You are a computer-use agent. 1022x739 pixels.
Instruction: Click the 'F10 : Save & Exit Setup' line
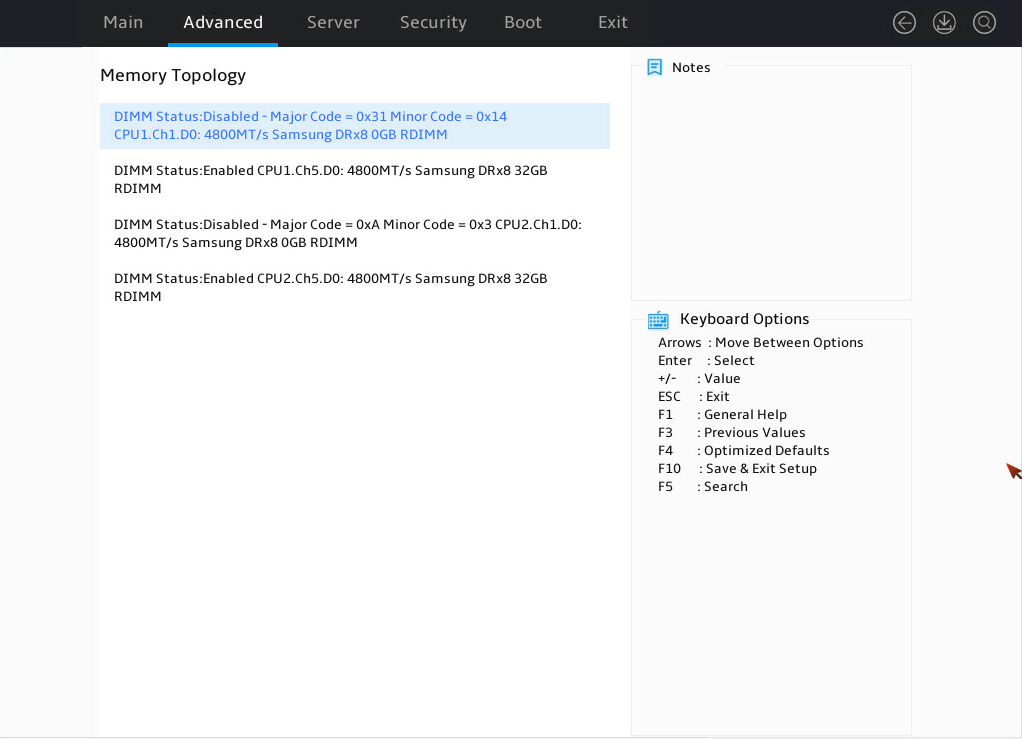click(737, 469)
